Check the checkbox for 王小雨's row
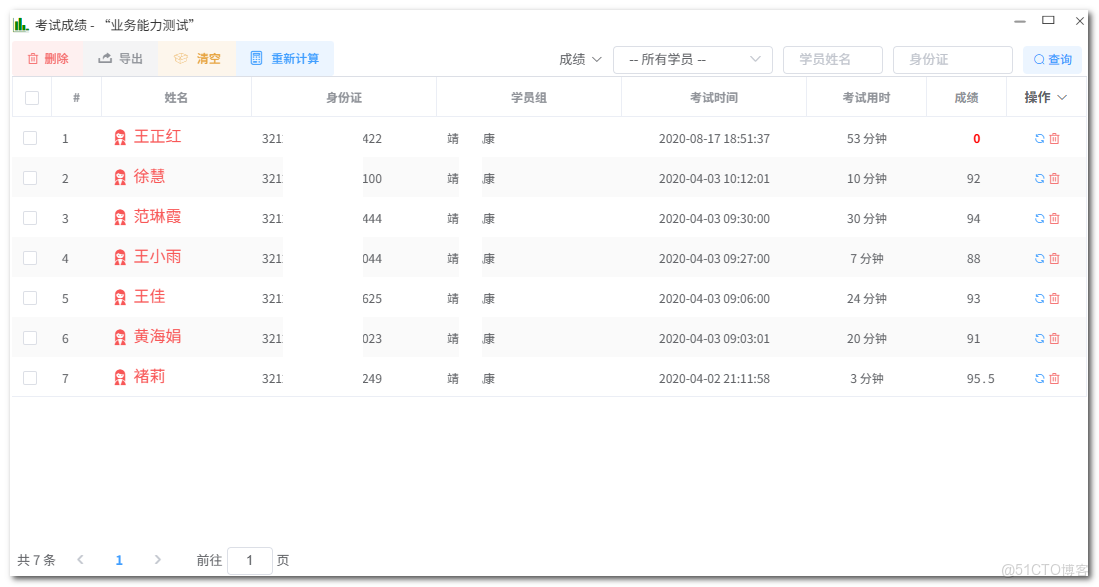The width and height of the screenshot is (1099, 587). pyautogui.click(x=30, y=258)
